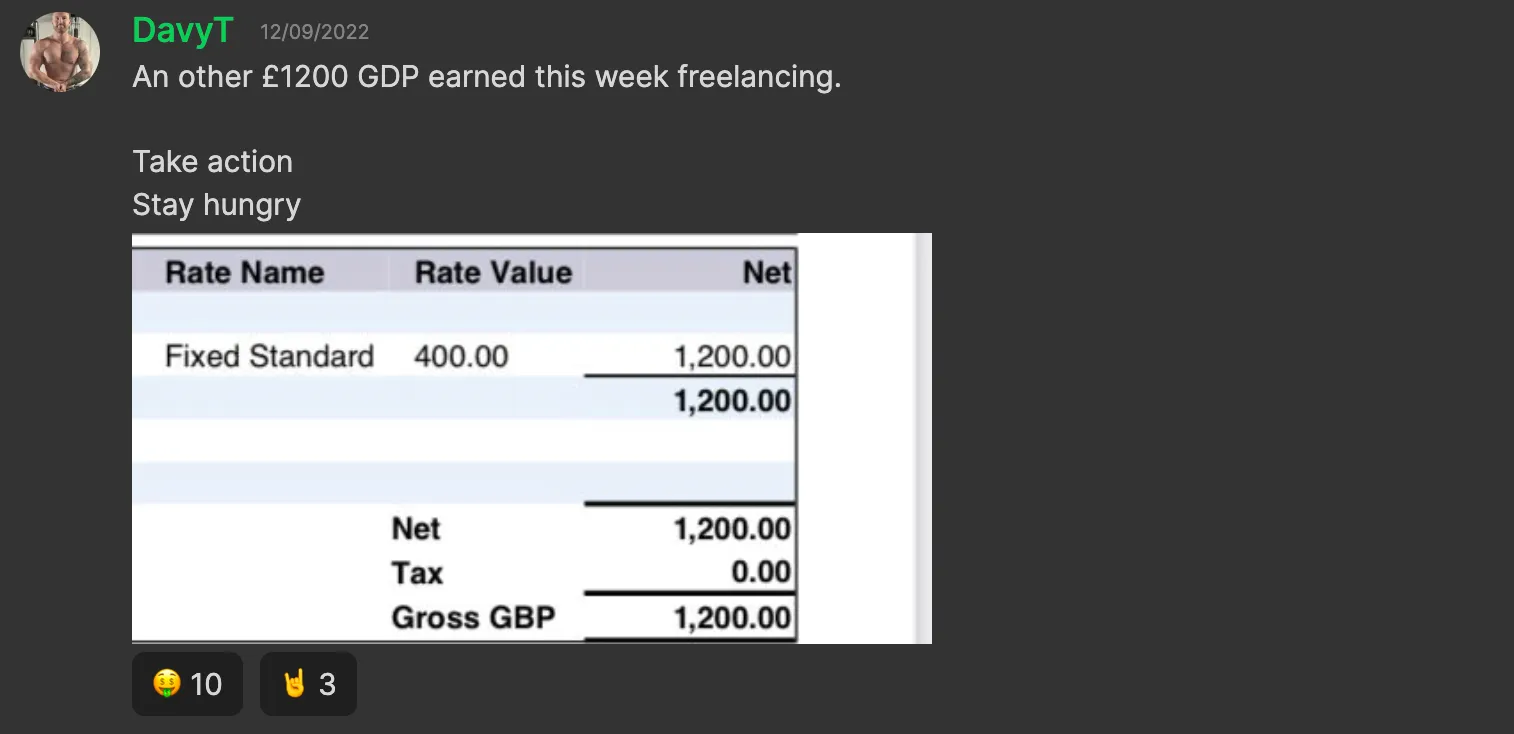Screen dimensions: 1514x734
Task: Click the "Tax" label in invoice
Action: pos(417,573)
